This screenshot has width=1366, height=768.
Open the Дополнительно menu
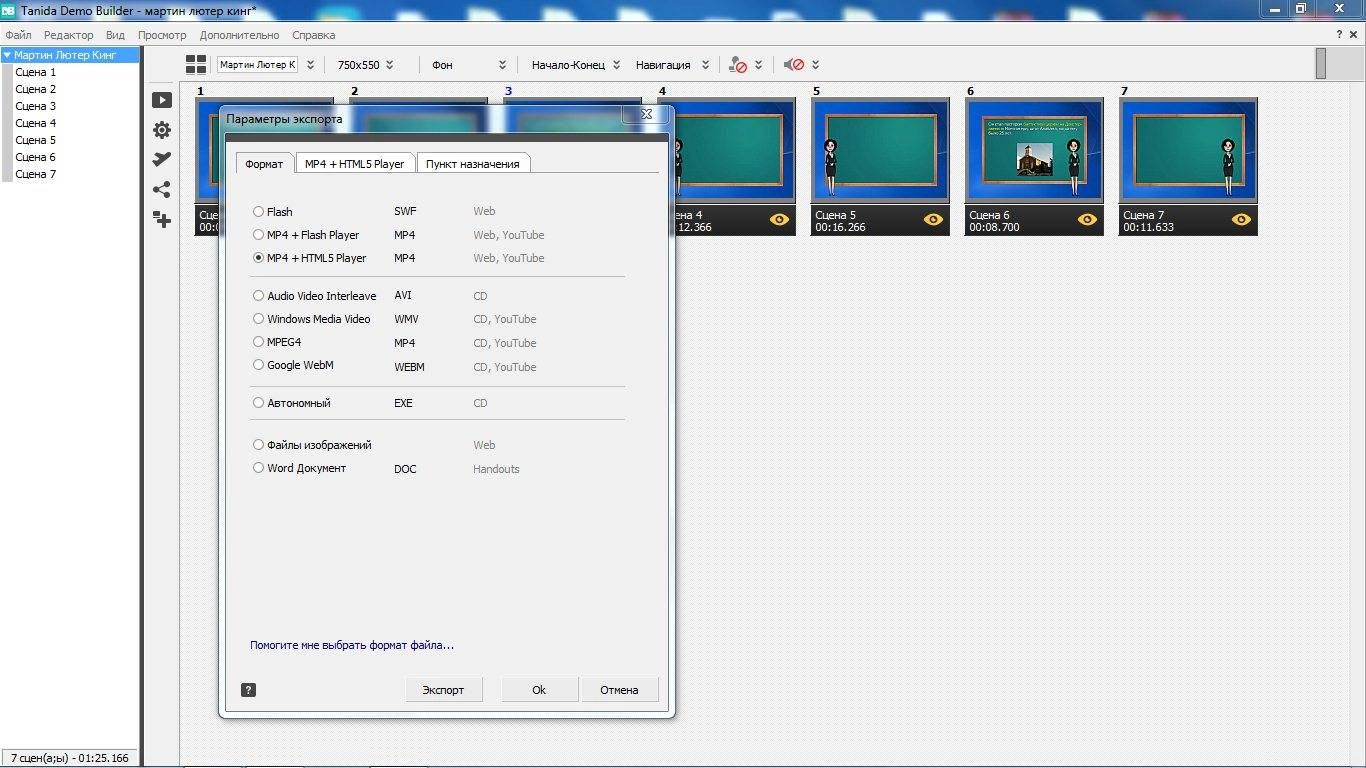[239, 35]
